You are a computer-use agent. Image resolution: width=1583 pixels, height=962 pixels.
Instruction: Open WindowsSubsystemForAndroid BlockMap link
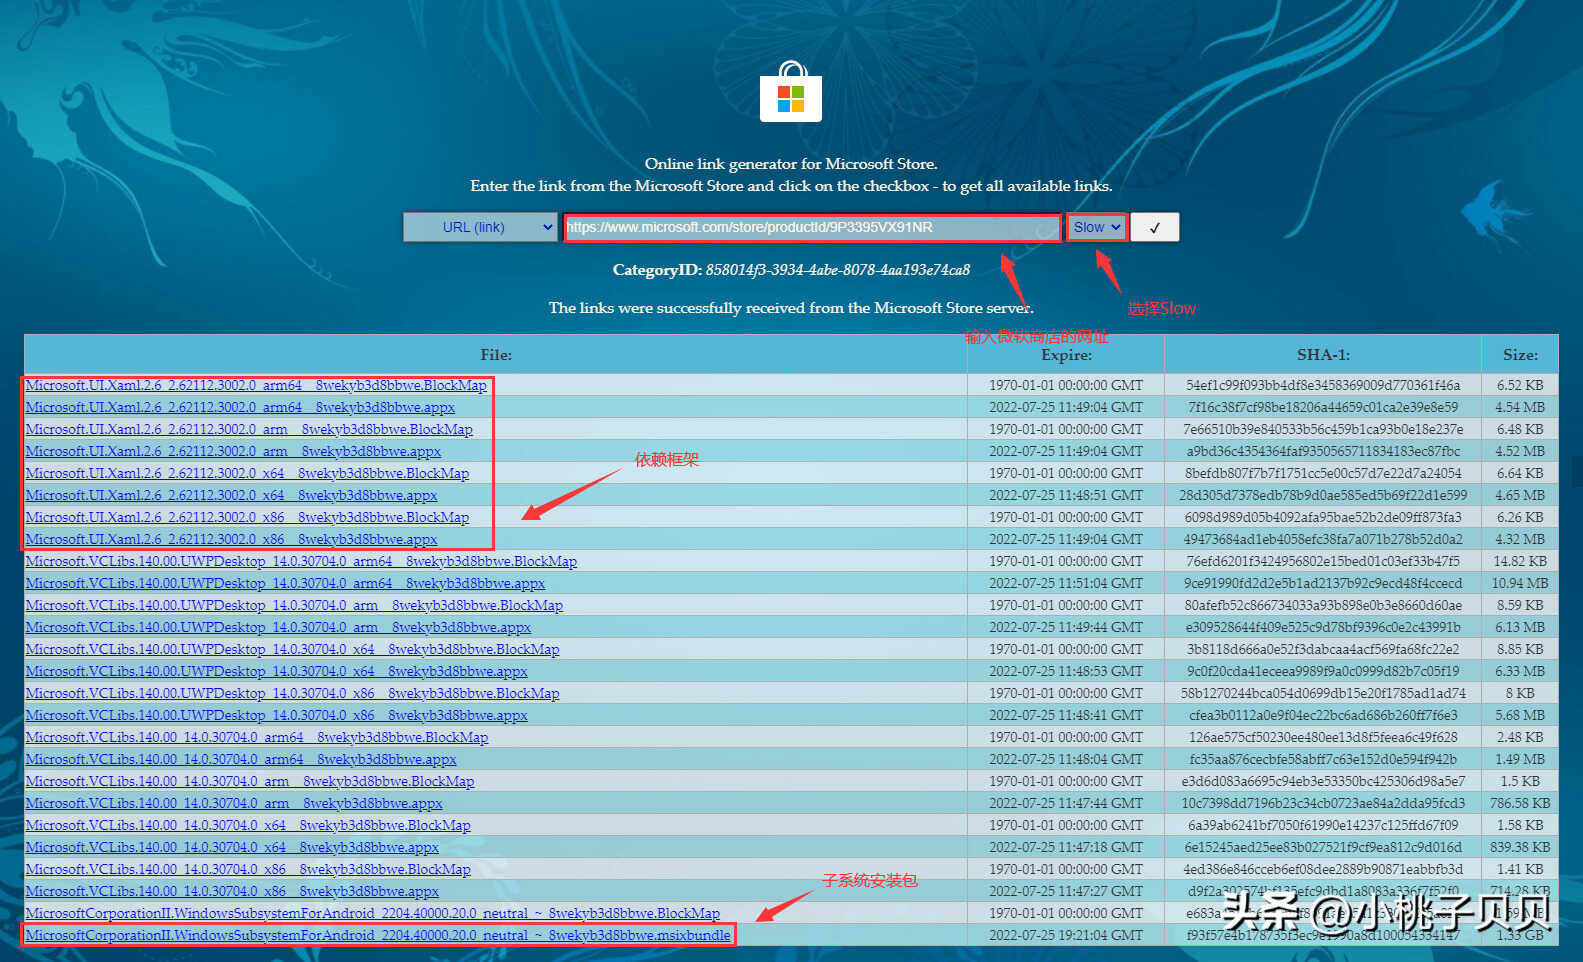pyautogui.click(x=373, y=913)
